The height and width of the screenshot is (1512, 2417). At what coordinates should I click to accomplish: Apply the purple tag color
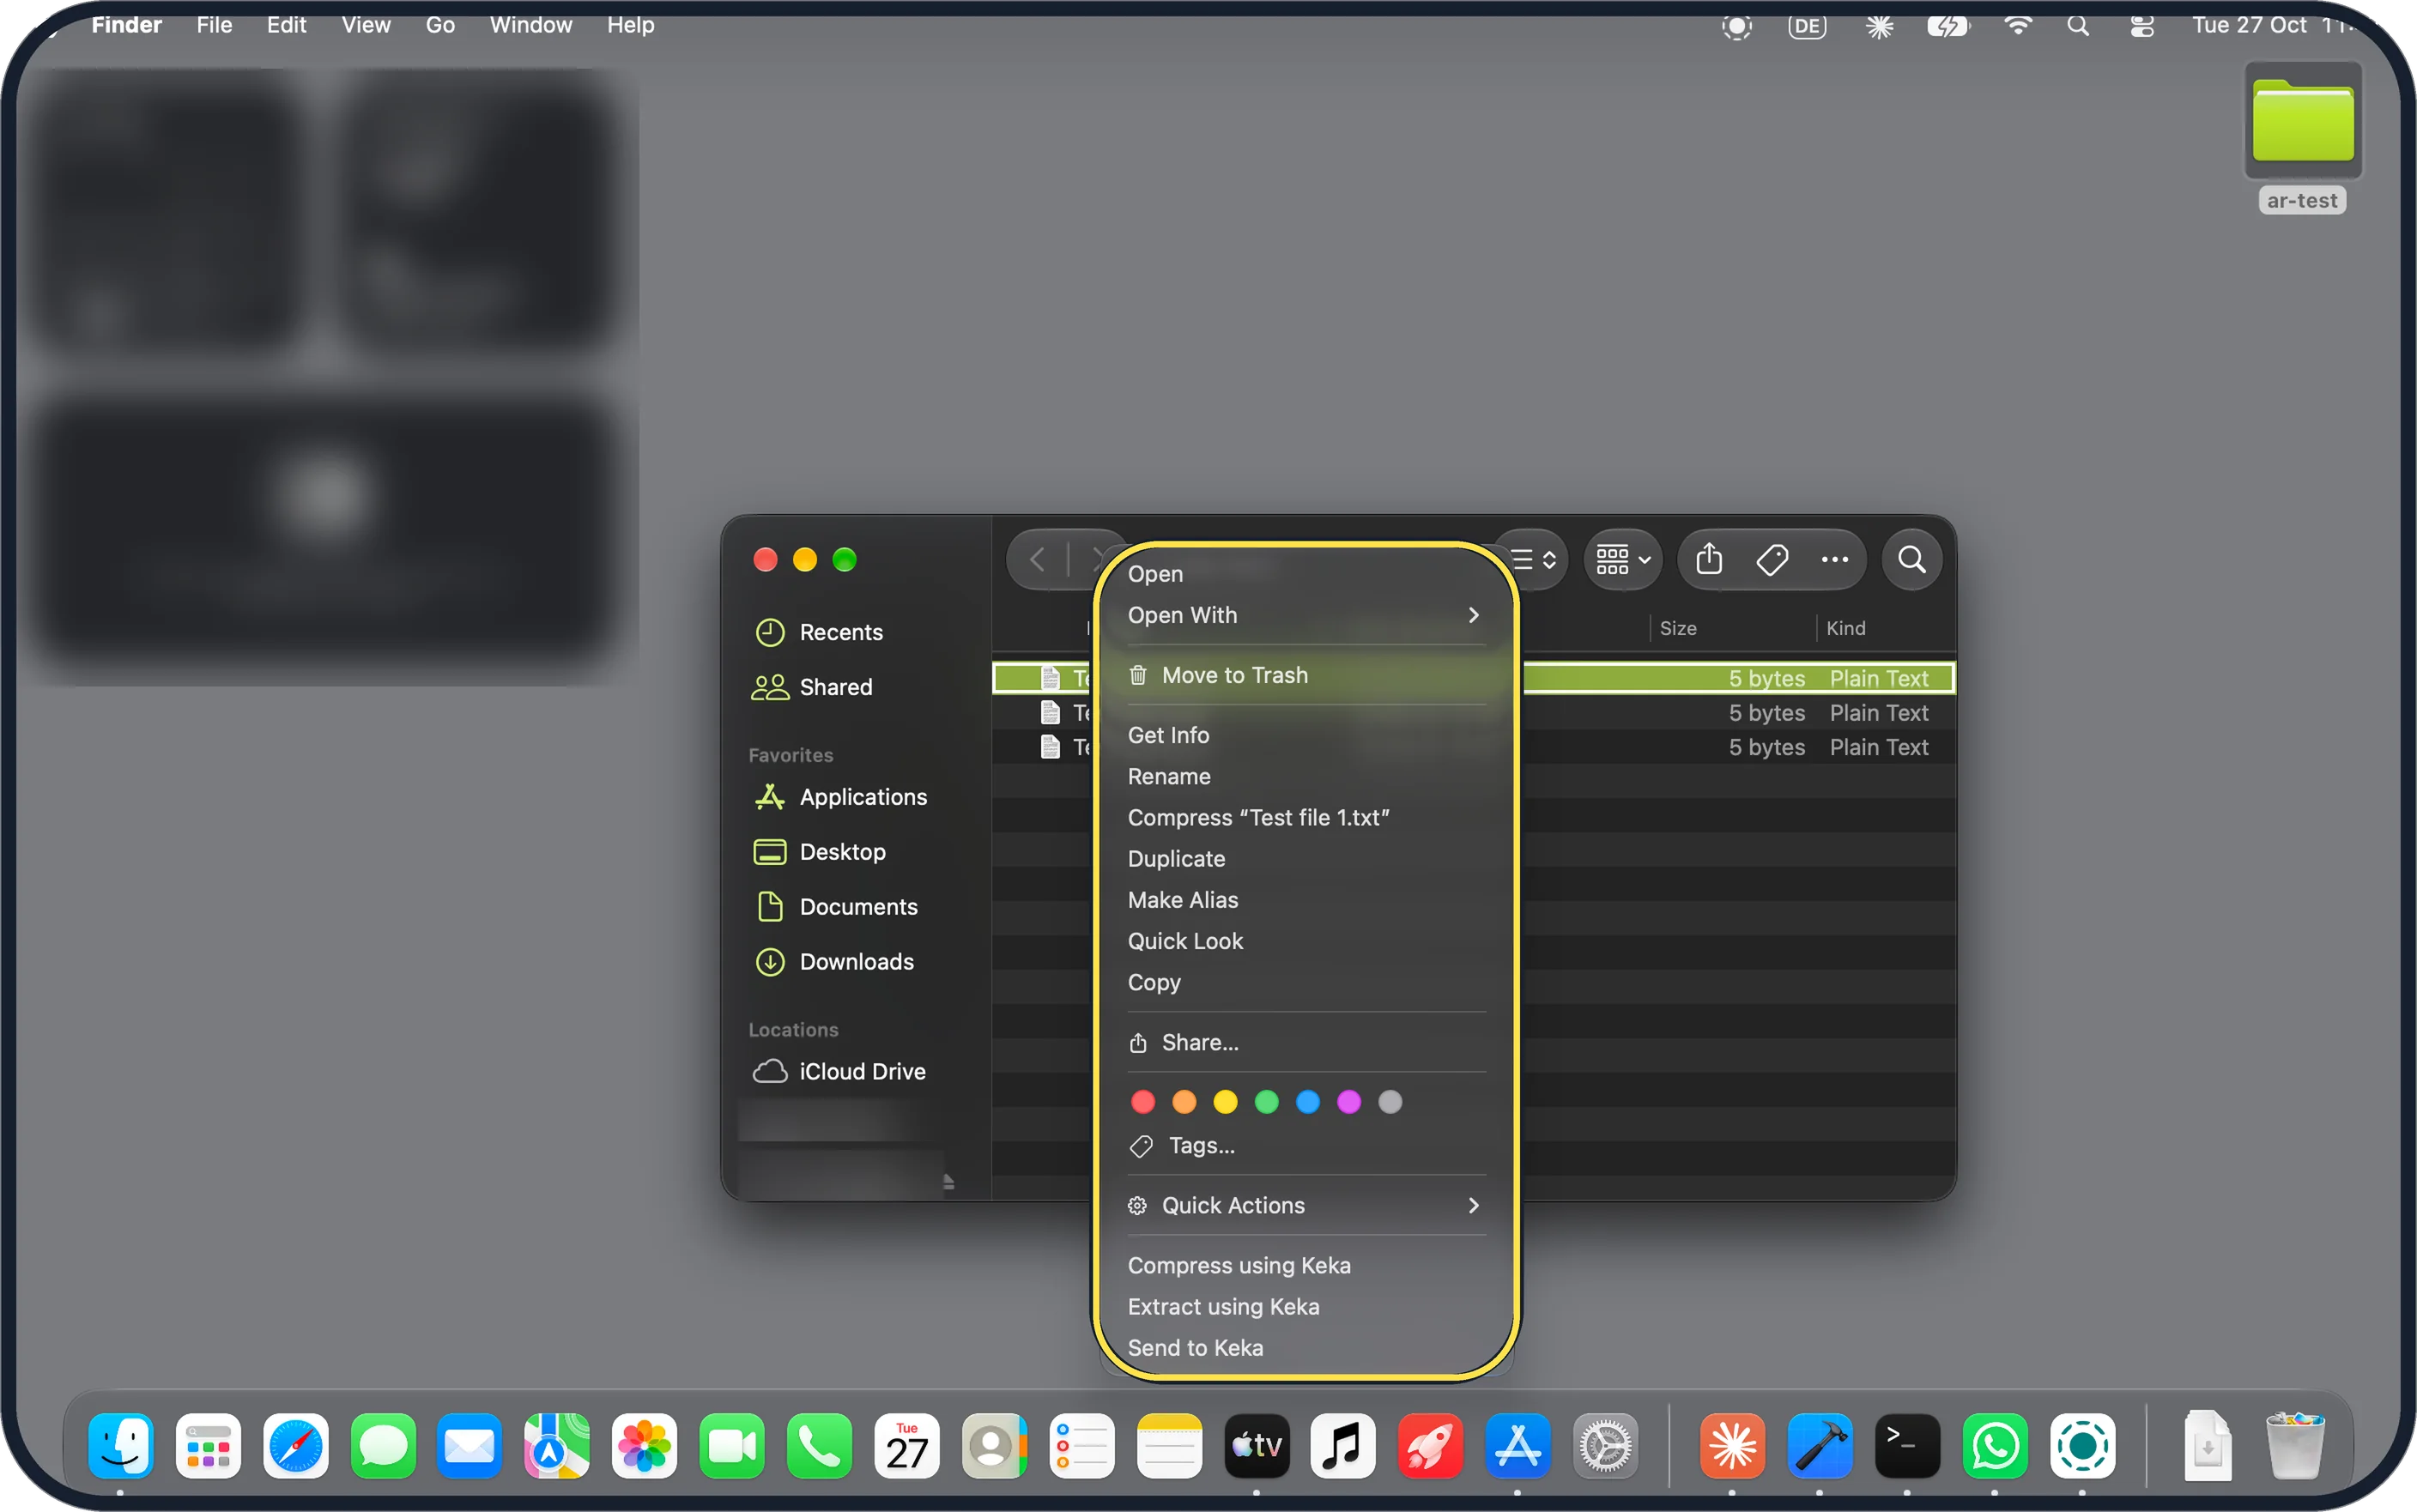coord(1348,1102)
